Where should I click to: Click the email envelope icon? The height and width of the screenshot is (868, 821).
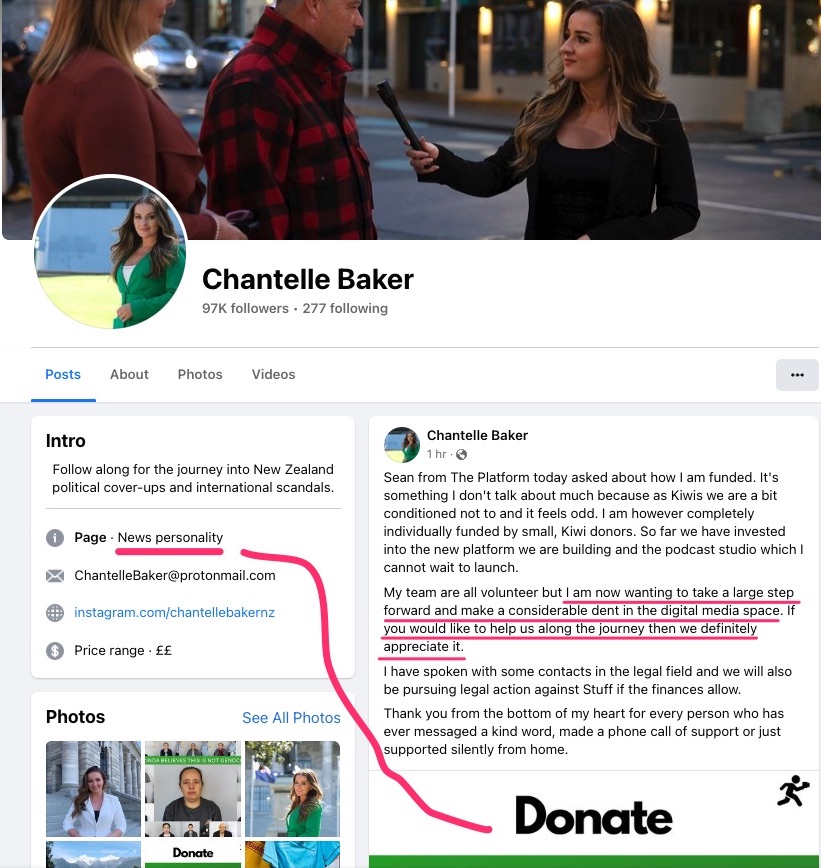(x=55, y=576)
